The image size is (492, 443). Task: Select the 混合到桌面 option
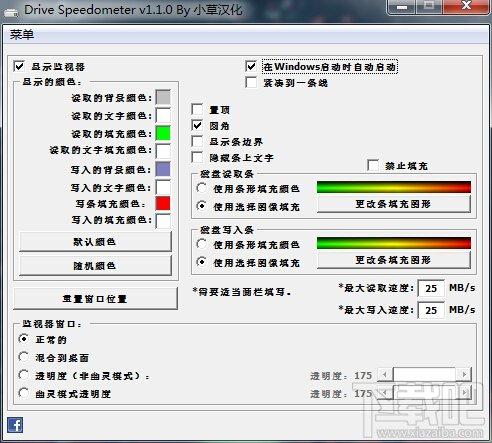click(24, 357)
